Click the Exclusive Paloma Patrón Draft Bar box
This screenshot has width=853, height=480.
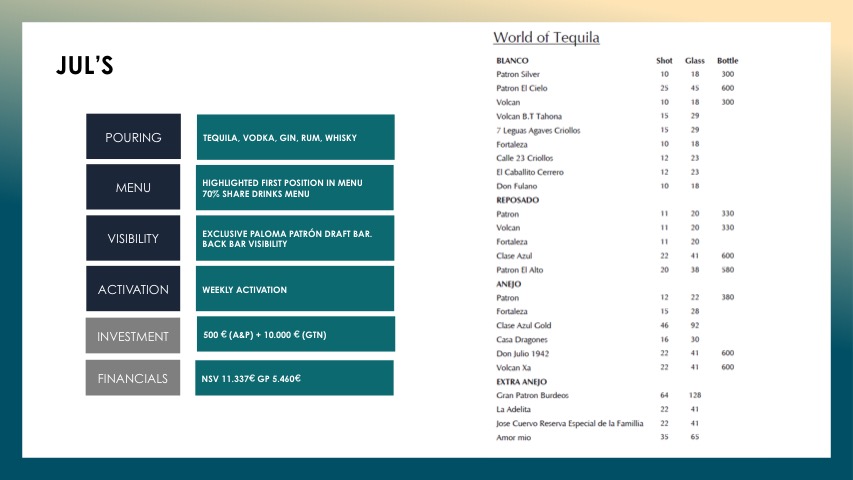pyautogui.click(x=295, y=238)
